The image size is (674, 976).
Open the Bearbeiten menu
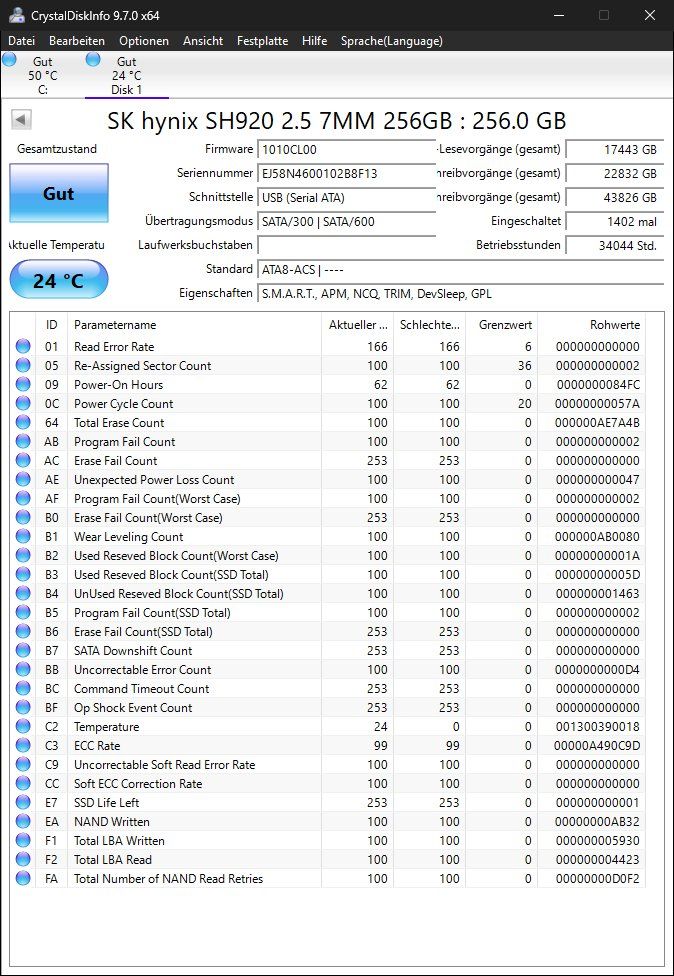pyautogui.click(x=77, y=41)
